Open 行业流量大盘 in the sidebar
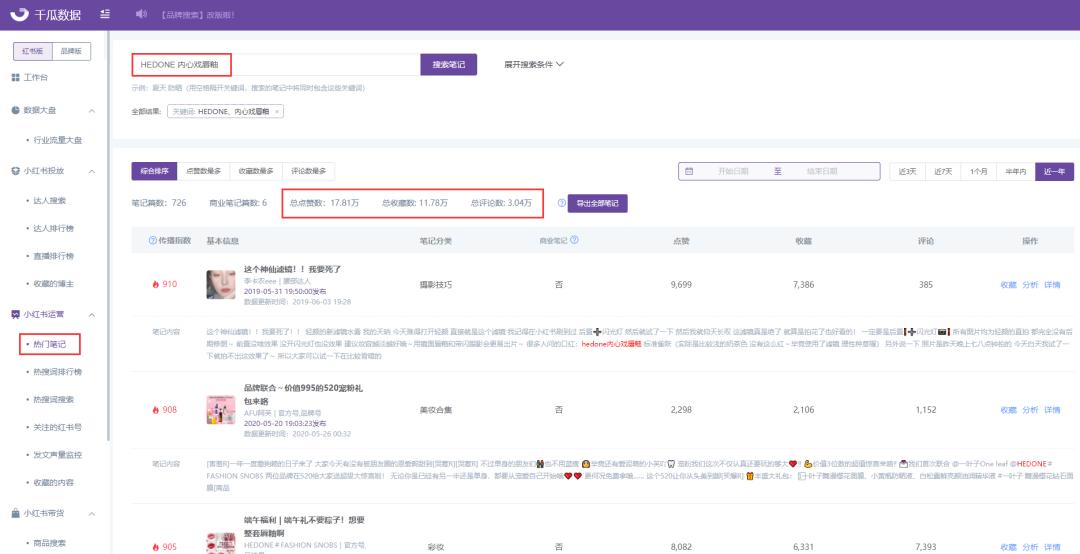Image resolution: width=1080 pixels, height=554 pixels. pyautogui.click(x=57, y=141)
